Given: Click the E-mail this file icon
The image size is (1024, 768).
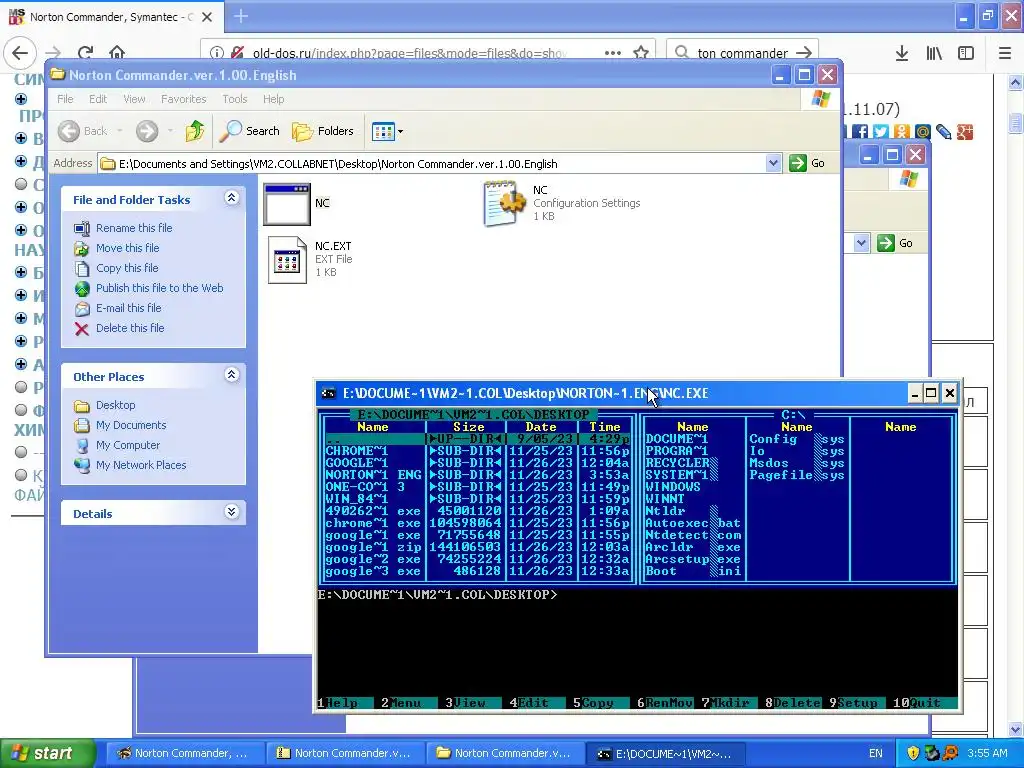Looking at the screenshot, I should pos(82,308).
